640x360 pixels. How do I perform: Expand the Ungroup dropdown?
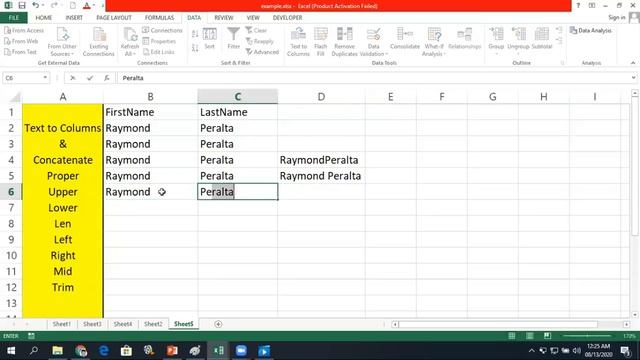click(x=518, y=53)
